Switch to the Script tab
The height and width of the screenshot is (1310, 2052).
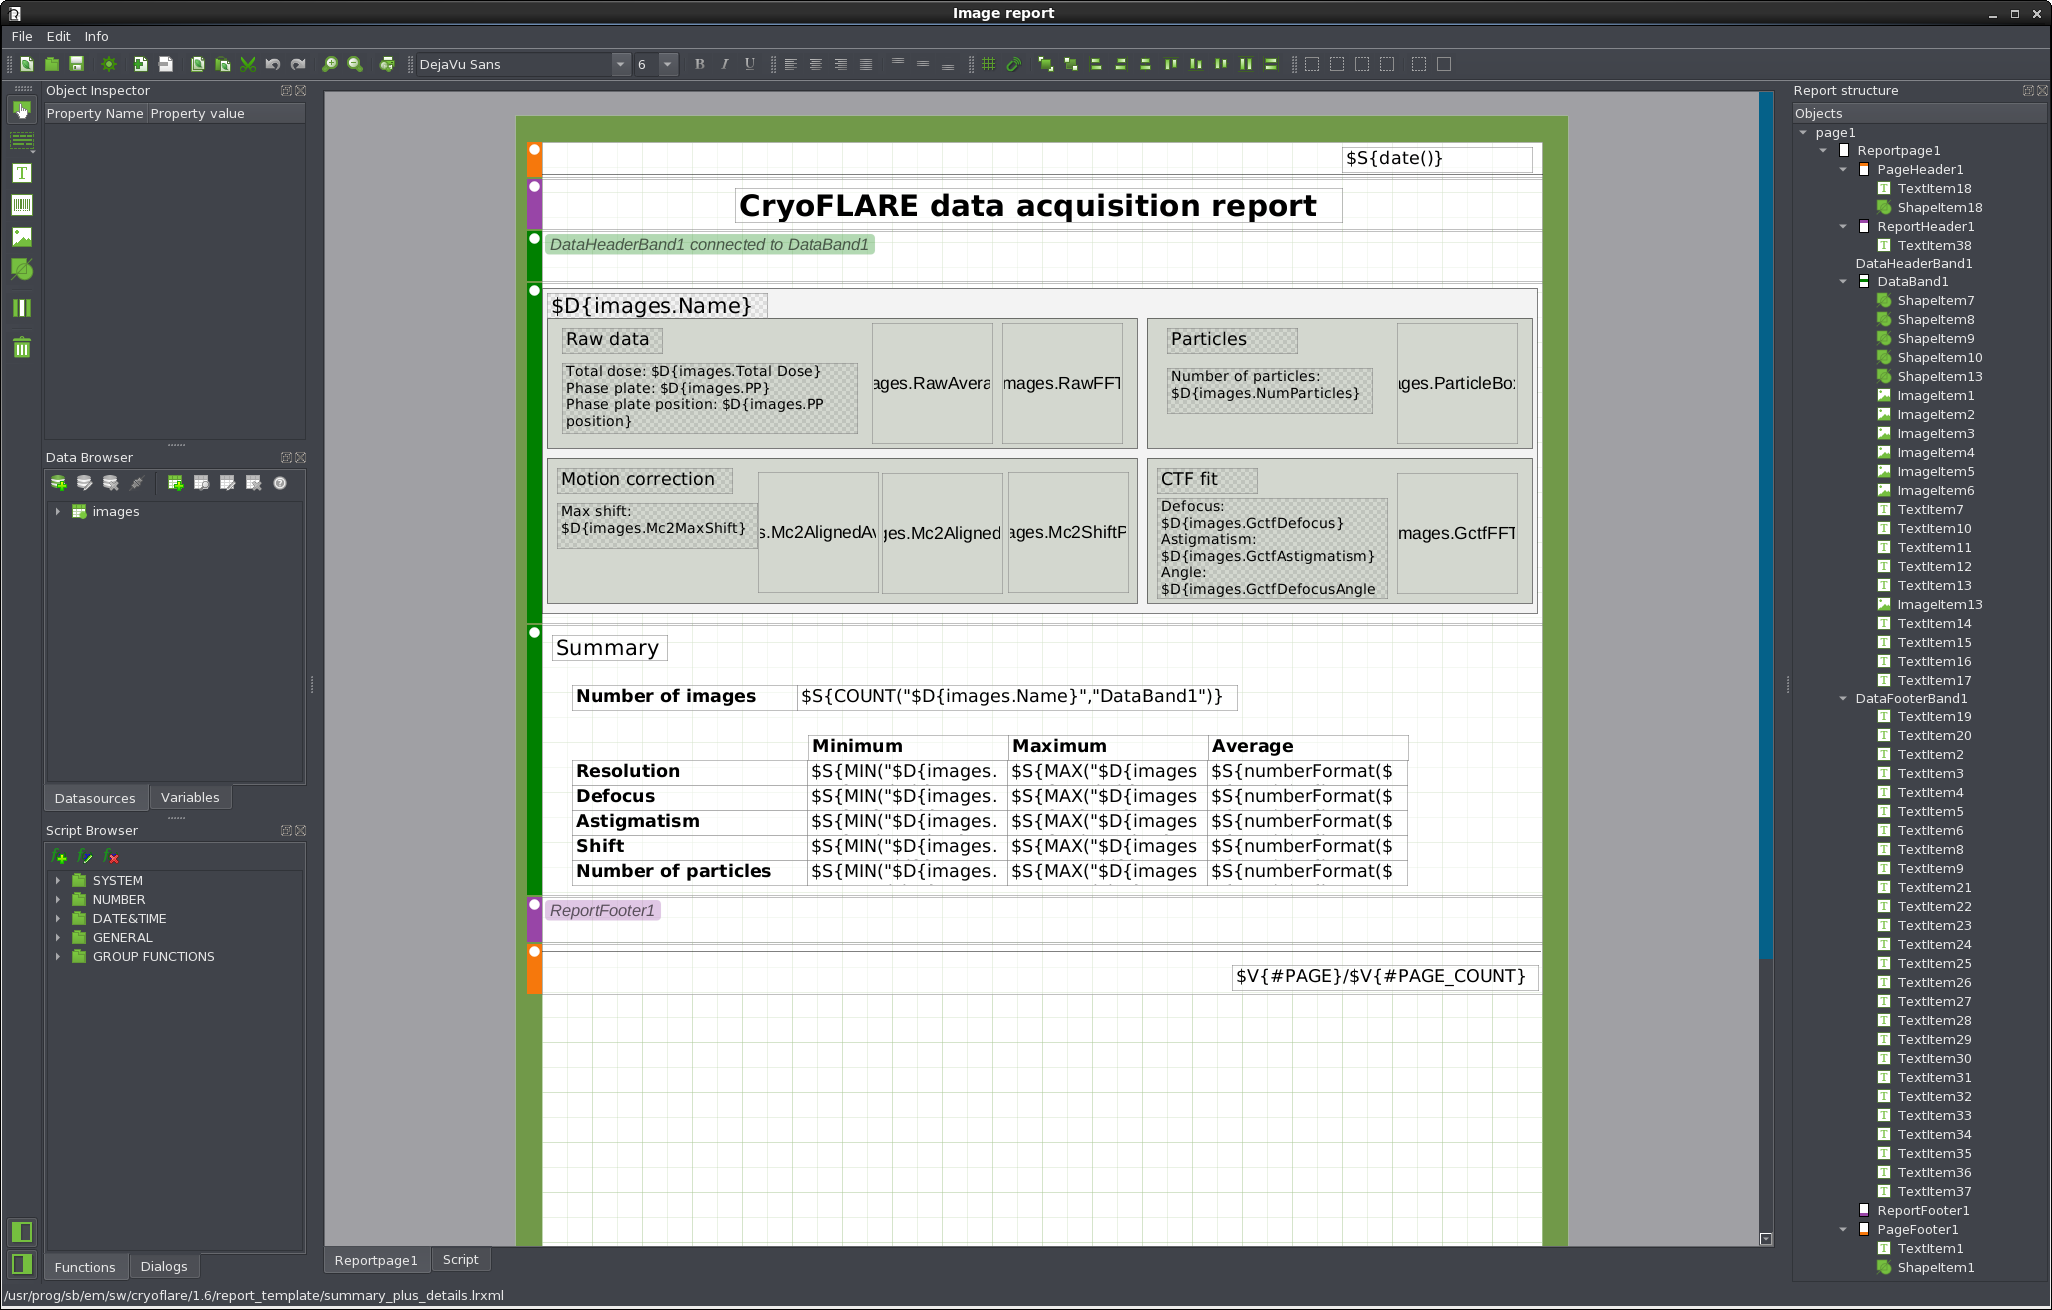coord(460,1259)
